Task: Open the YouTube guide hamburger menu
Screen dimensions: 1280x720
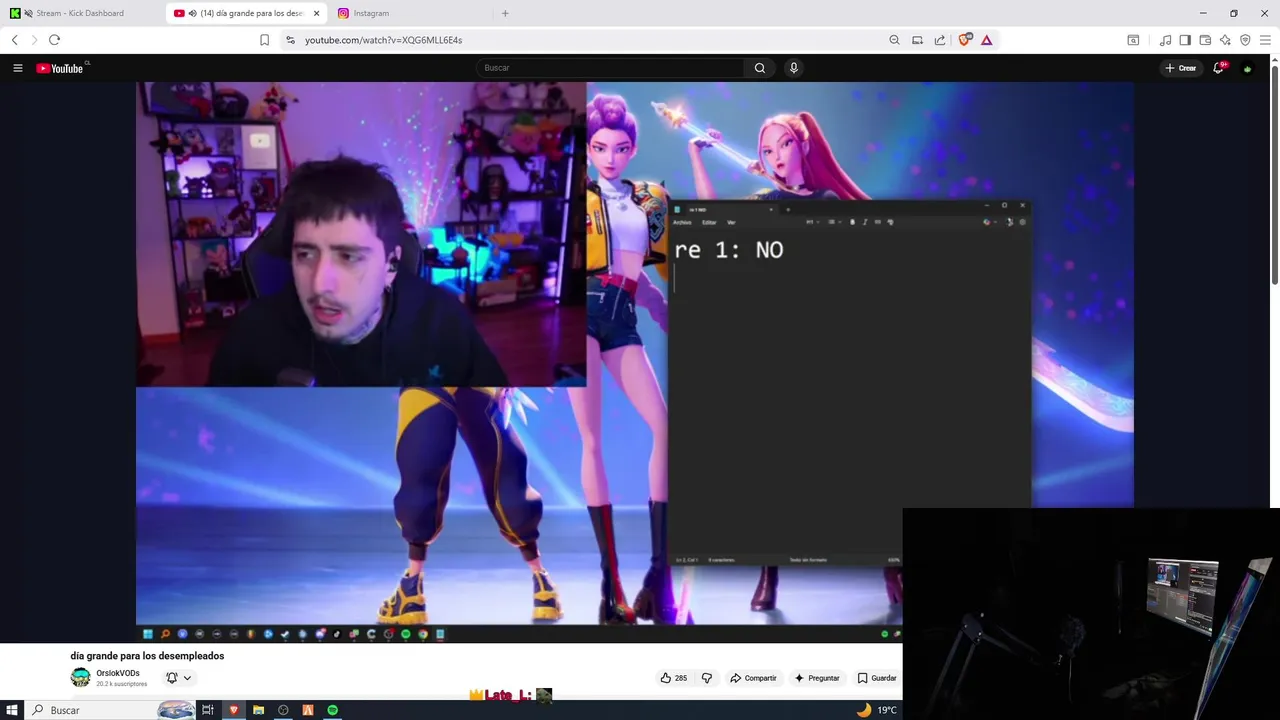Action: [x=17, y=68]
